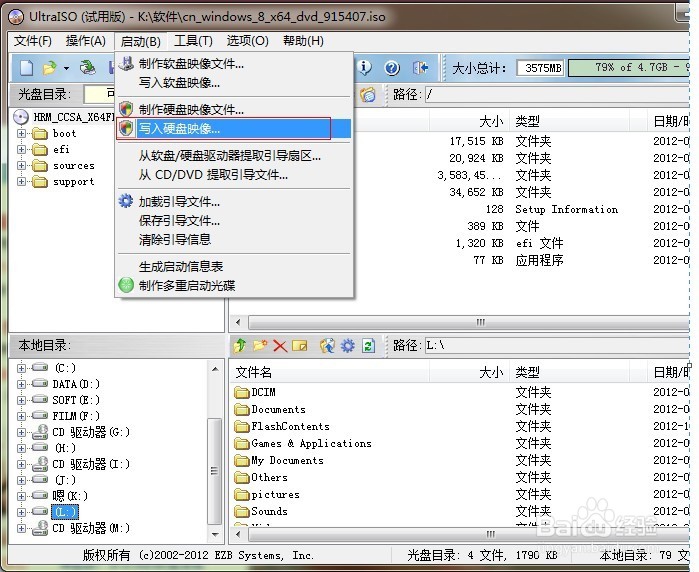
Task: Click the 光盘目录 bootable type field
Action: pyautogui.click(x=99, y=94)
